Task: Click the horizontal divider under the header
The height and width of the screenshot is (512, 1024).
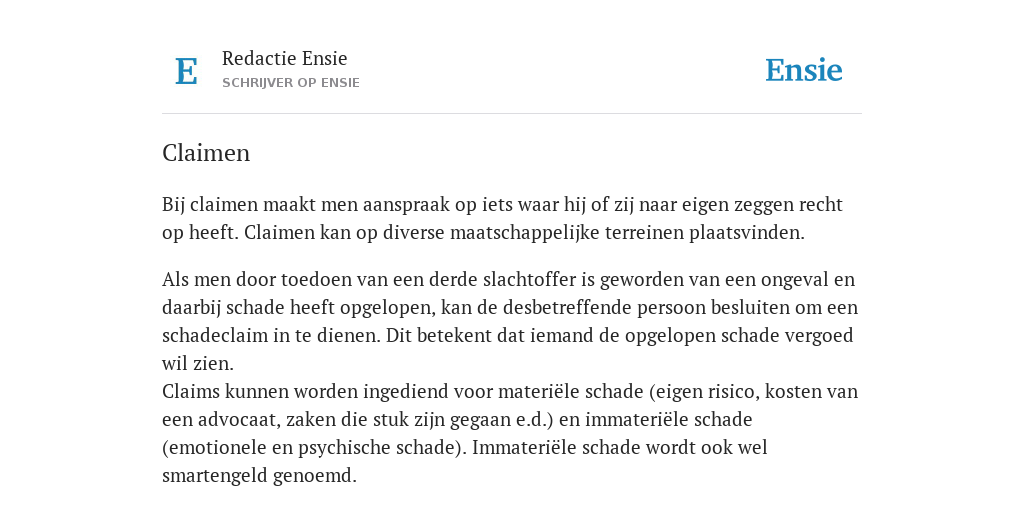Action: point(512,114)
